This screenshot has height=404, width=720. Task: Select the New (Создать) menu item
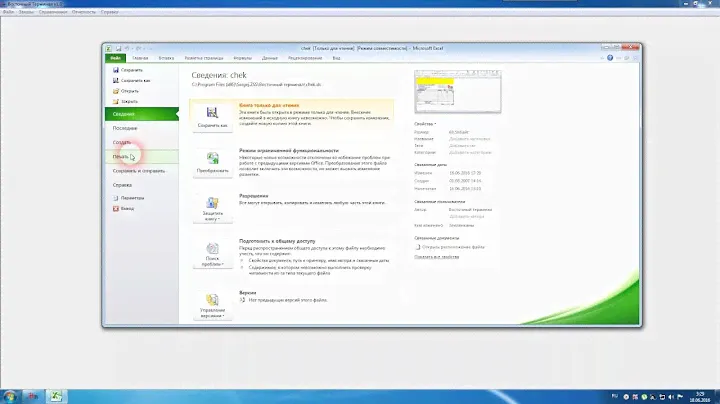[123, 143]
